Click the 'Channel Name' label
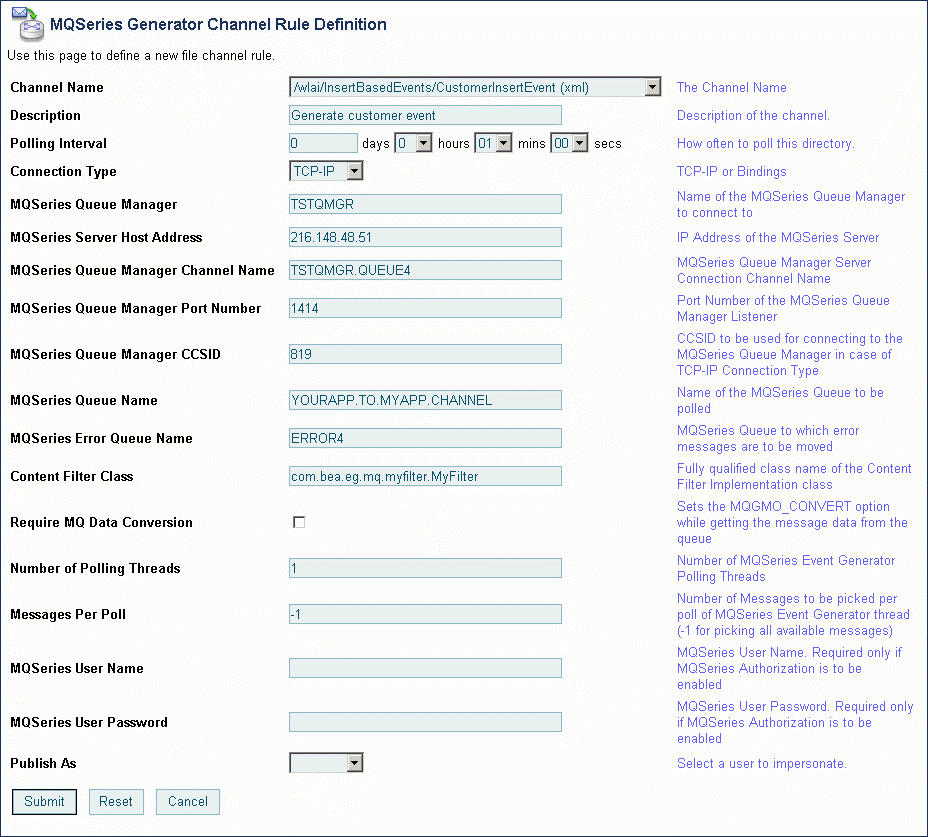928x837 pixels. click(x=57, y=88)
